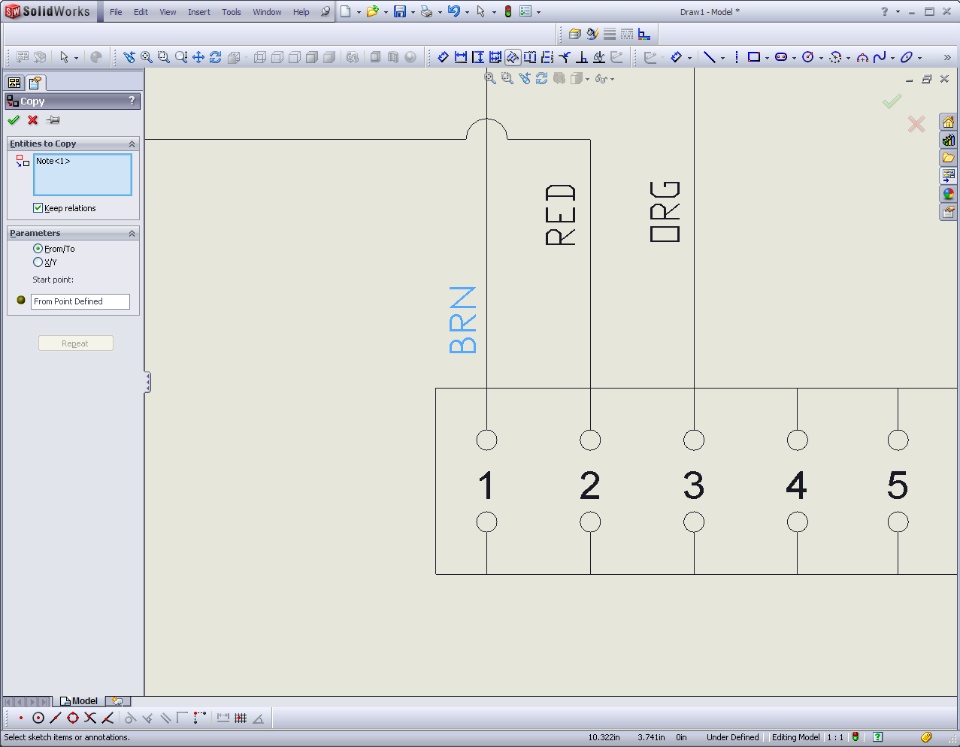Toggle the grid snap icon at bottom
Screen dimensions: 960x747
click(240, 718)
